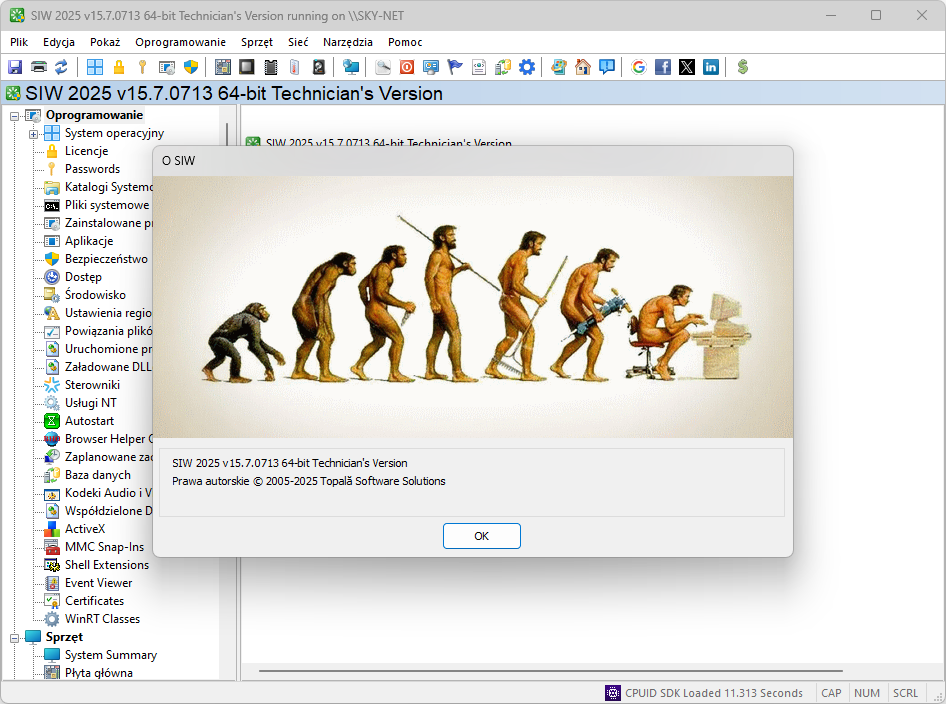Screen dimensions: 946x704
Task: Select Event Viewer in the tree
Action: [98, 583]
